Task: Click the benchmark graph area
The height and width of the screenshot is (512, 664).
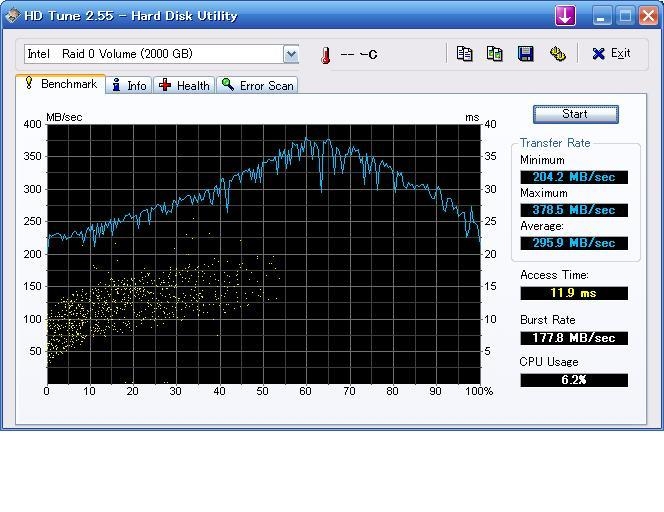Action: pyautogui.click(x=263, y=254)
